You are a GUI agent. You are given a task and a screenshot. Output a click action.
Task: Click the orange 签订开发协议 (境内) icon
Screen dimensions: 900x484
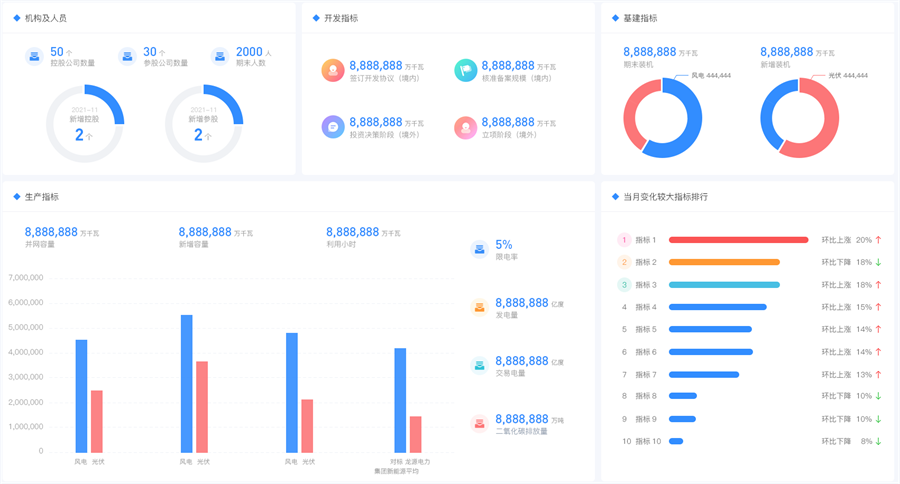click(x=333, y=70)
